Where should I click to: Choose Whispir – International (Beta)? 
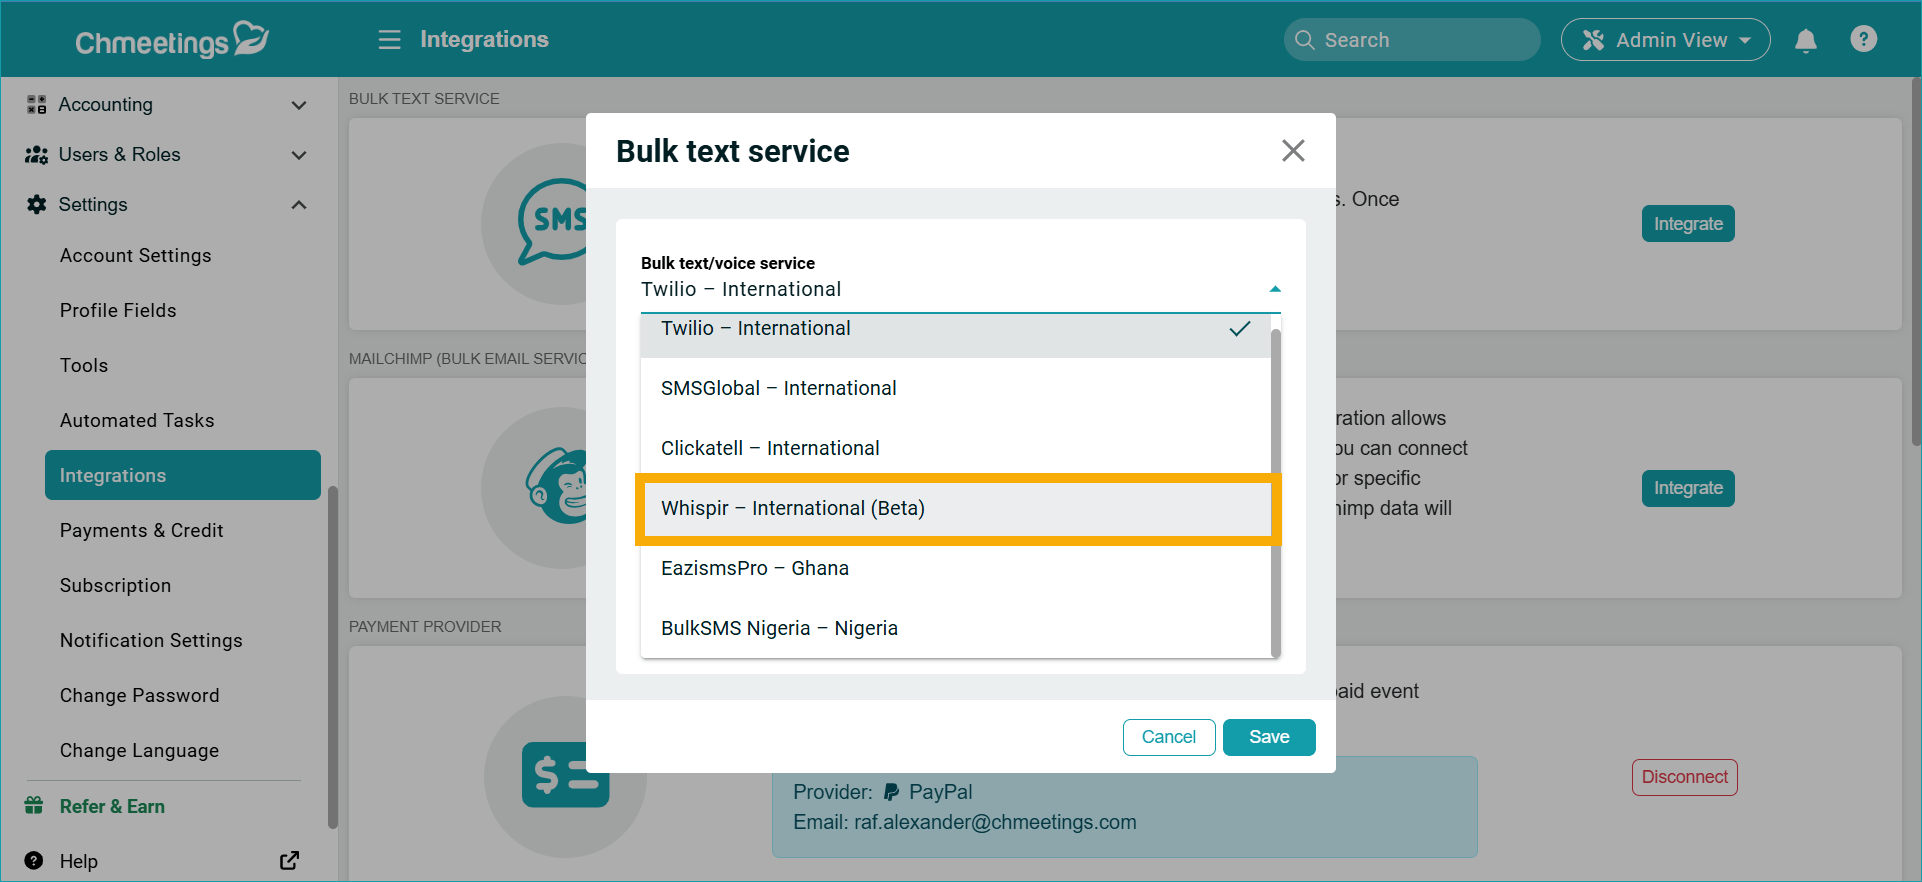[955, 508]
